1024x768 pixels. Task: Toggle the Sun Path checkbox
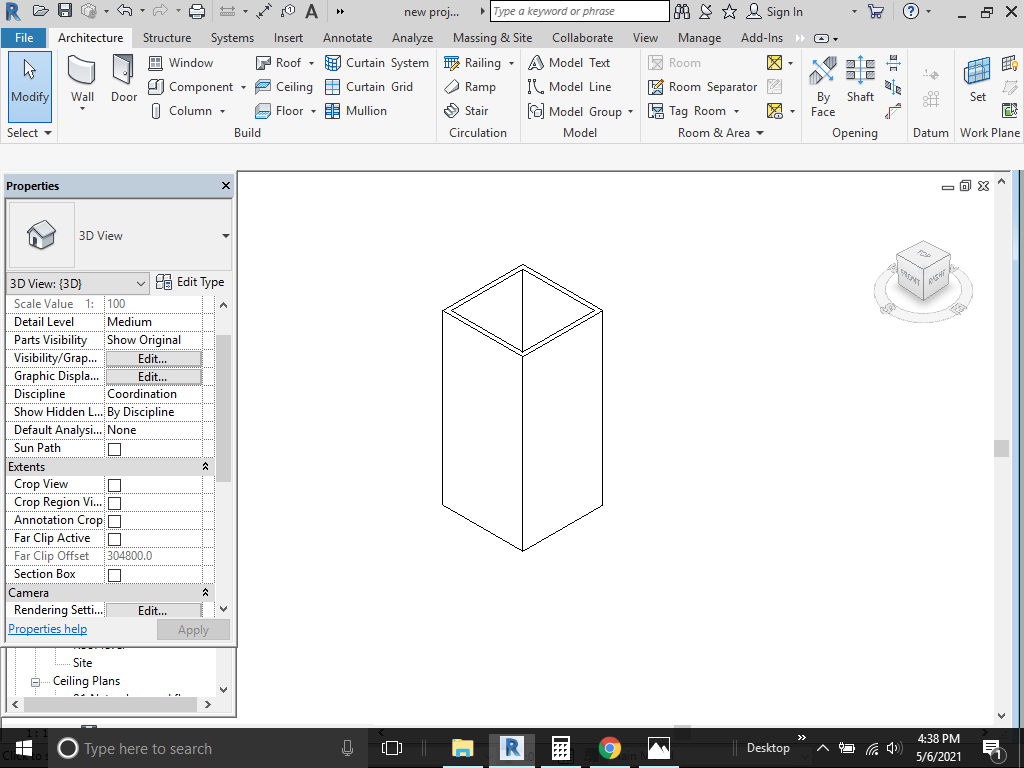coord(114,449)
